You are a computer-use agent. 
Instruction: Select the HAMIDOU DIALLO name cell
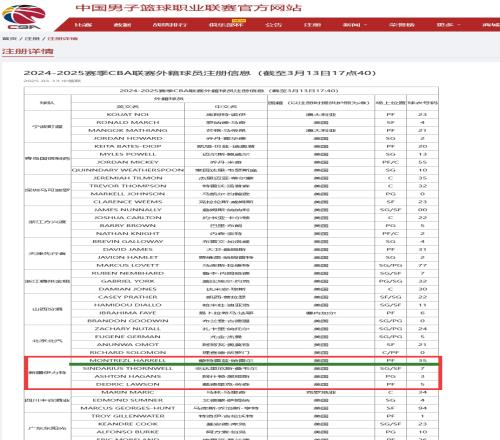[128, 305]
